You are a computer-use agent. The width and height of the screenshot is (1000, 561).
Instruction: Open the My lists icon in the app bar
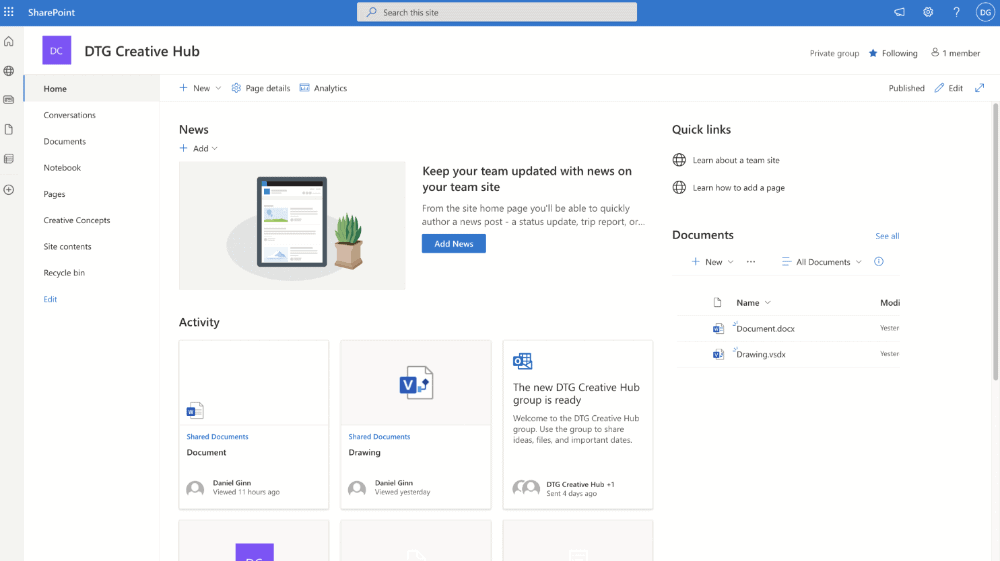click(9, 159)
